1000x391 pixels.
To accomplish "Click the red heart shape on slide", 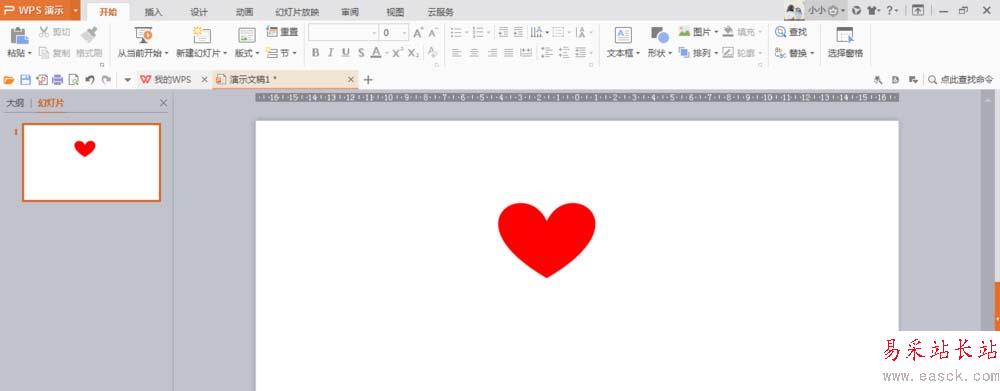I will point(547,239).
